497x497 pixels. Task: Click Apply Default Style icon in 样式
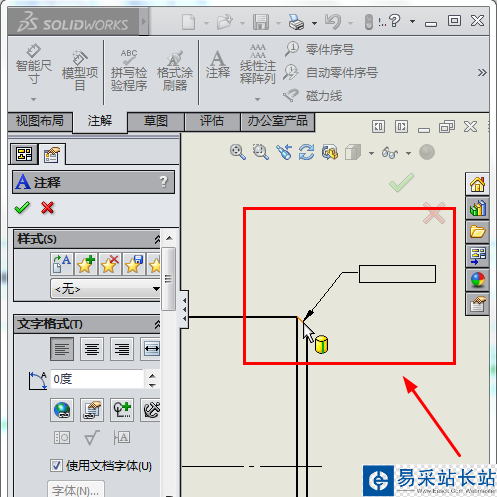62,264
